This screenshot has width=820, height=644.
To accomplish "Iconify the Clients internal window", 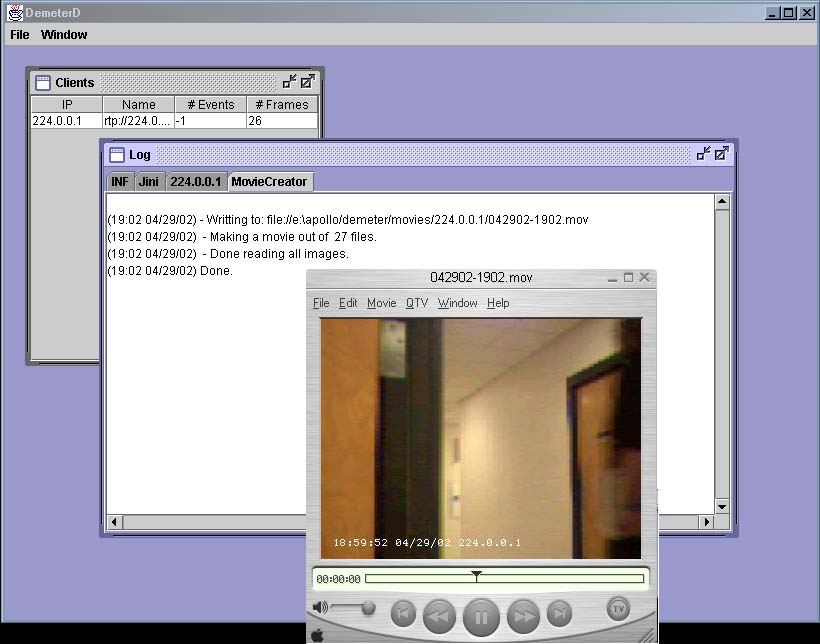I will [289, 82].
